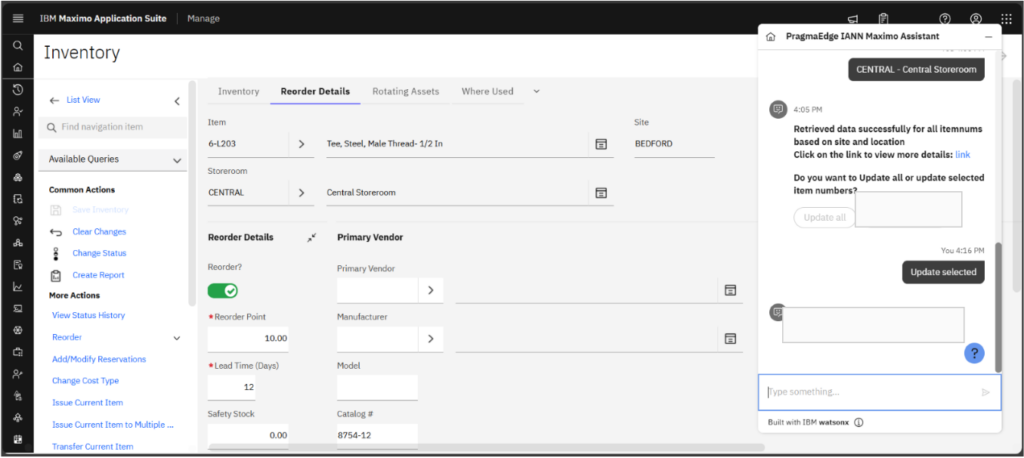Image resolution: width=1024 pixels, height=458 pixels.
Task: Select the Reorder Details tab
Action: (315, 91)
